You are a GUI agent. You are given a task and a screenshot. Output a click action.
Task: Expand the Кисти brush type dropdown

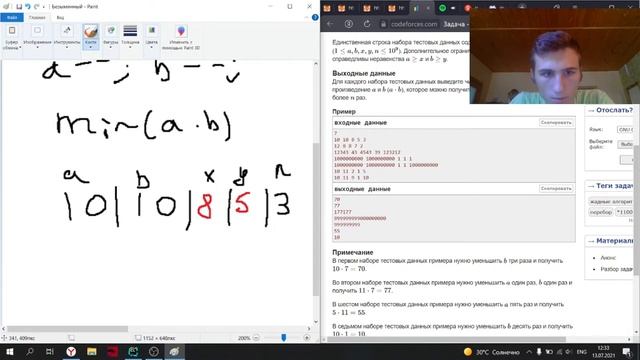coord(90,47)
